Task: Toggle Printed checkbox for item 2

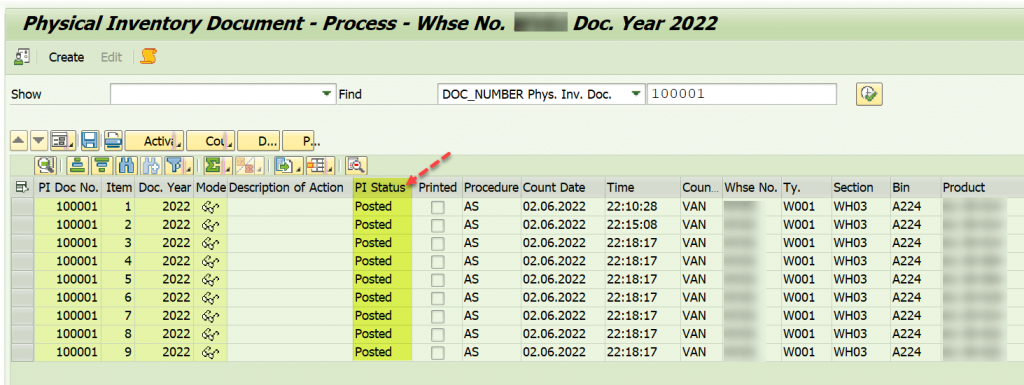Action: pos(438,225)
